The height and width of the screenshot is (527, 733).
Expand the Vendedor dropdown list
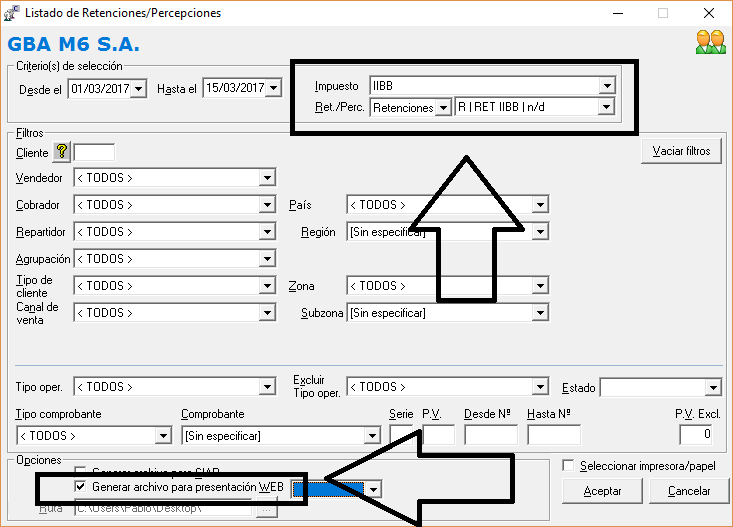pos(267,178)
